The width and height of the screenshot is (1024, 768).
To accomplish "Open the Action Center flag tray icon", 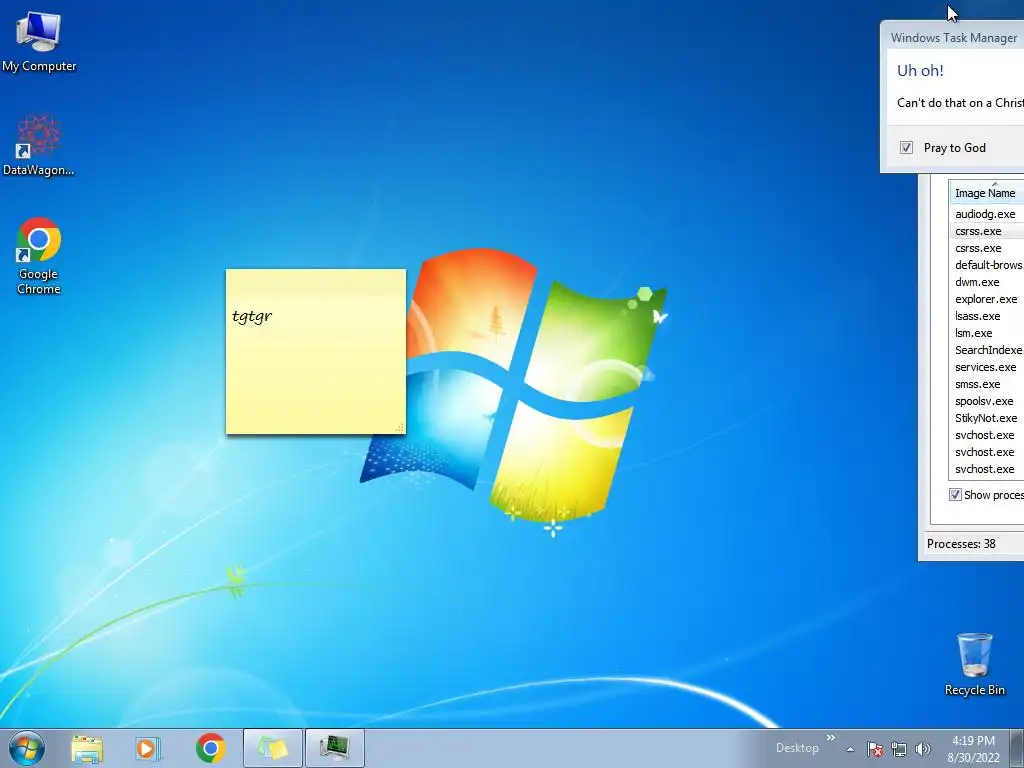I will 875,749.
